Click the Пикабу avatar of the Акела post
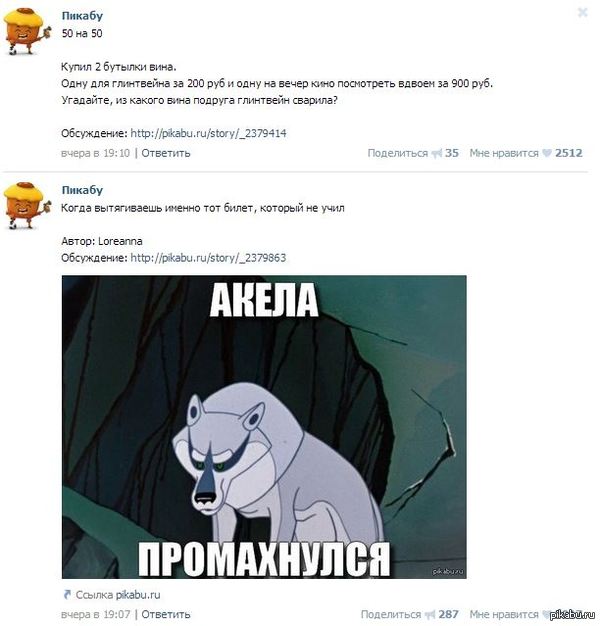This screenshot has height=626, width=600. pyautogui.click(x=27, y=205)
